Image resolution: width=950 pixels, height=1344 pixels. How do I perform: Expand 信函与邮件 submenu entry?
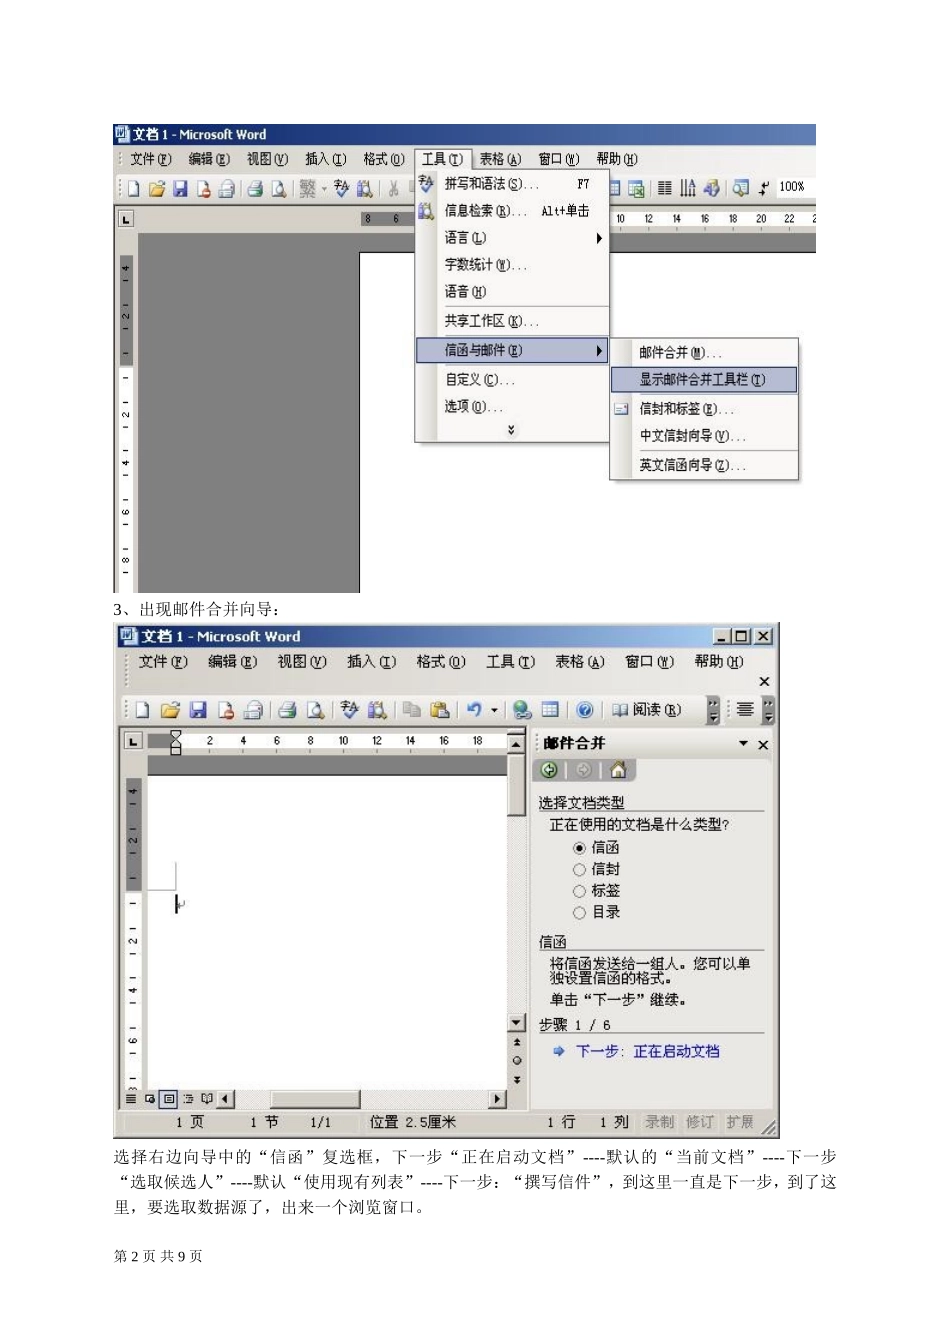(x=513, y=351)
